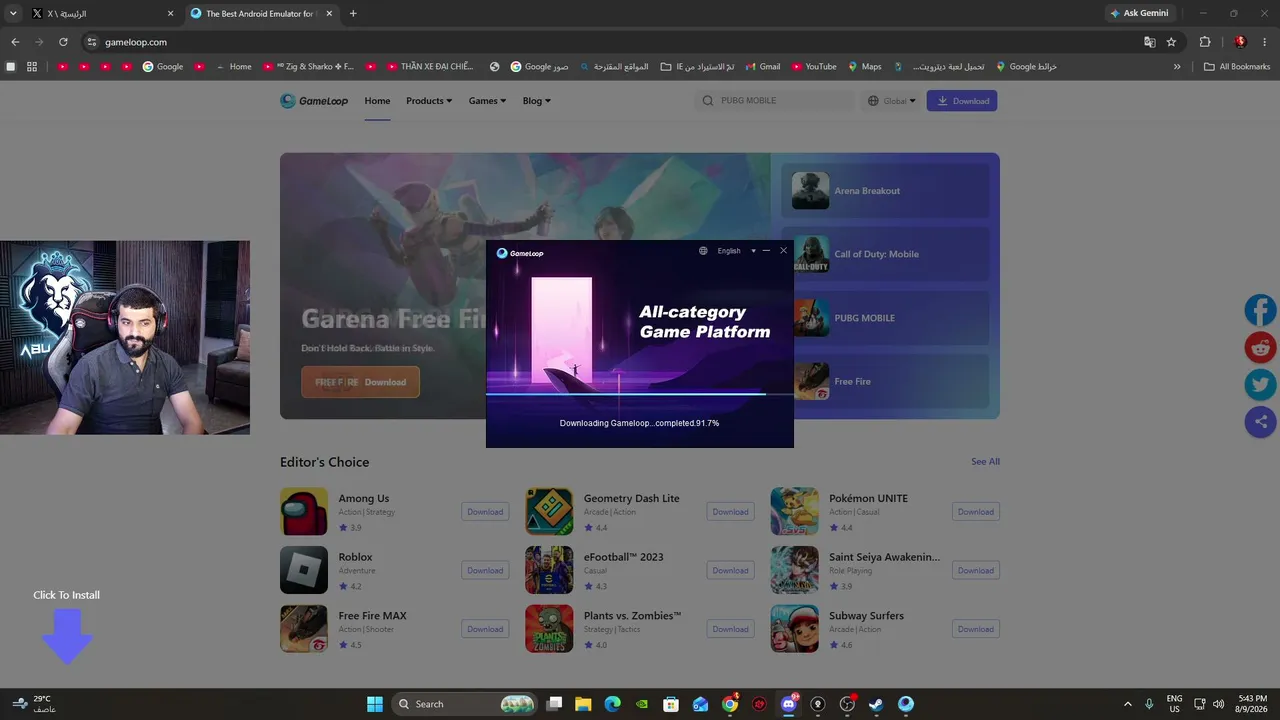Bookmark this page with the star icon
Image resolution: width=1280 pixels, height=720 pixels.
coord(1171,42)
